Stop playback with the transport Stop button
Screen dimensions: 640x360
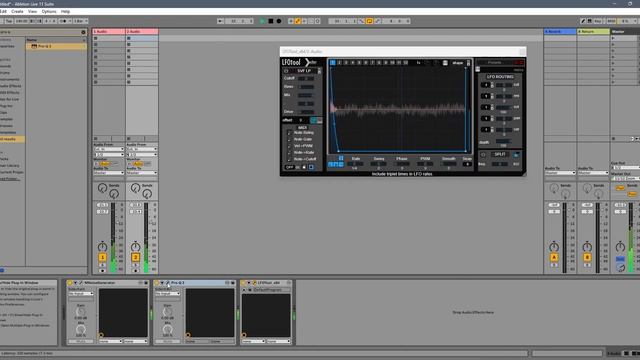click(x=271, y=21)
